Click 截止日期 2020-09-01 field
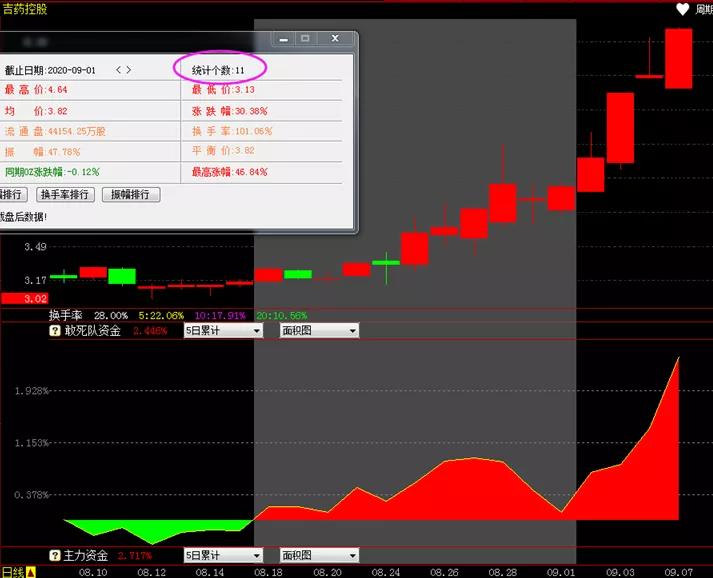The width and height of the screenshot is (713, 578). [x=50, y=70]
